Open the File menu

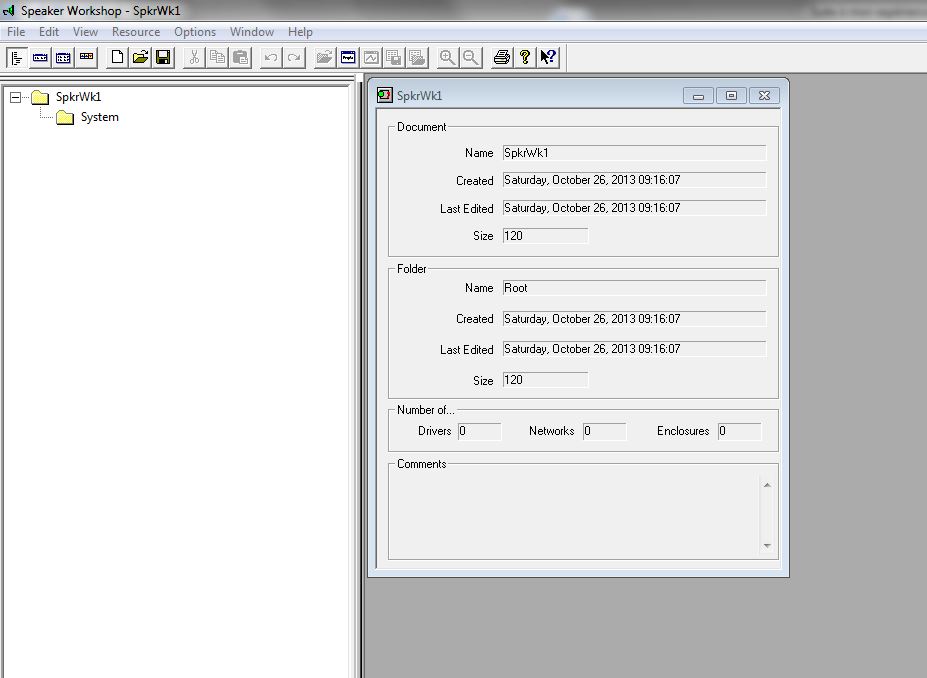[x=16, y=32]
